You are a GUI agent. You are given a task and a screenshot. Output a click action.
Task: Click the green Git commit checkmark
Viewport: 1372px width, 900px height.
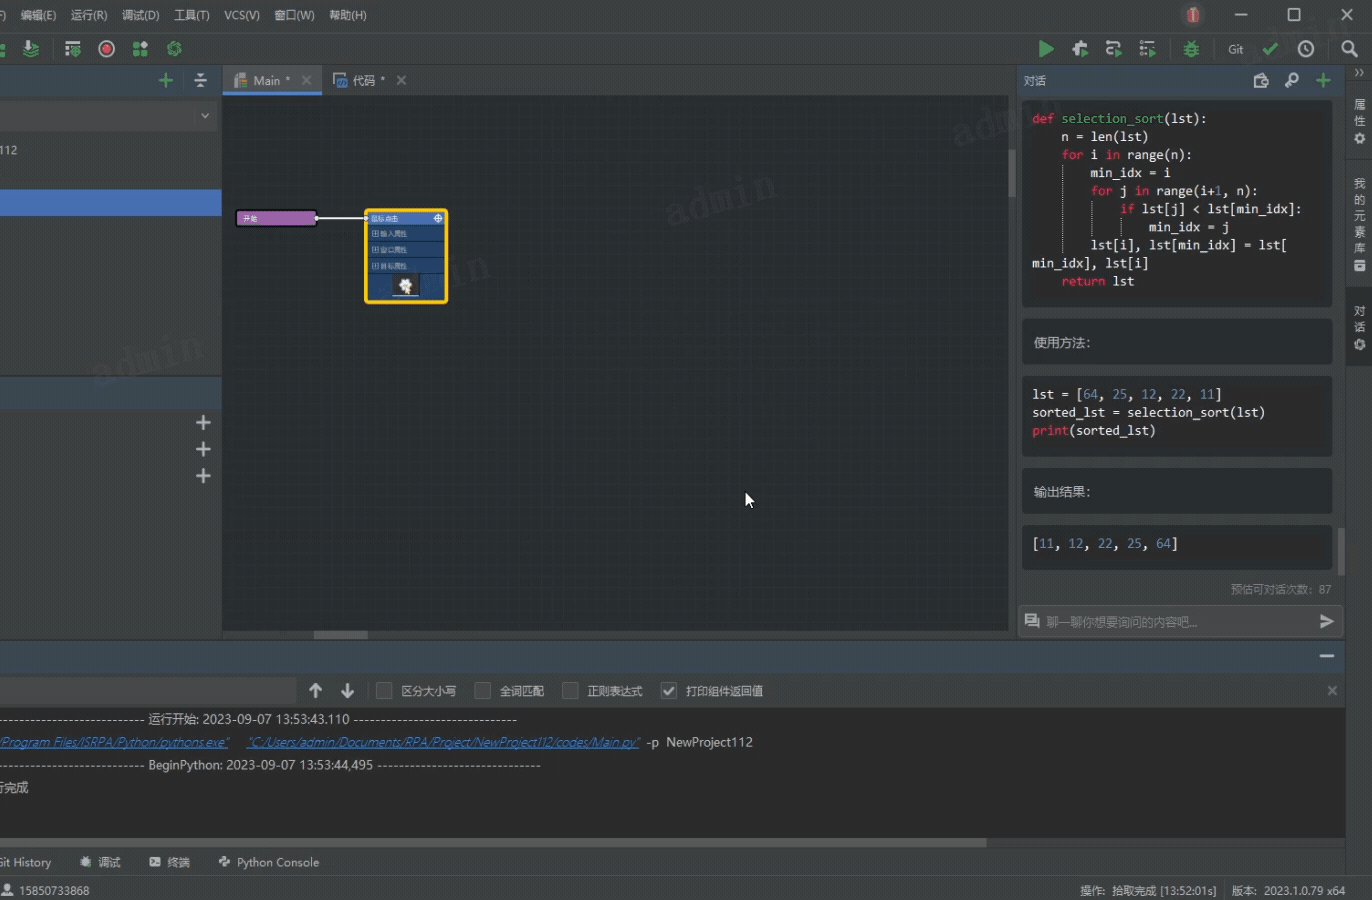tap(1270, 49)
